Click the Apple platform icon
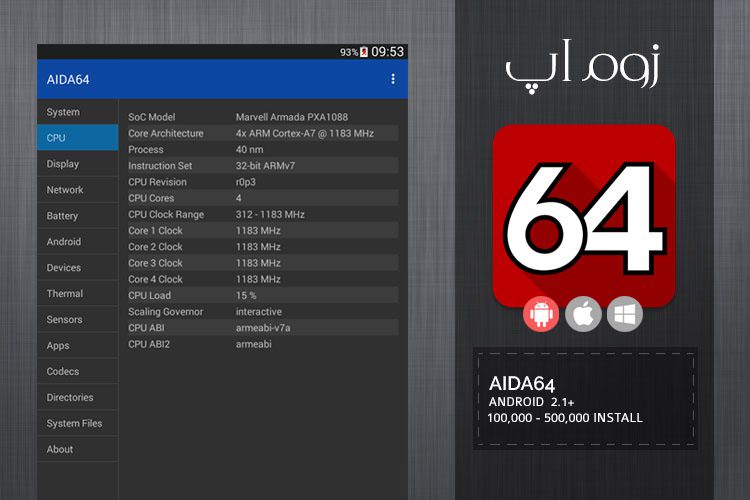This screenshot has height=500, width=750. point(583,314)
